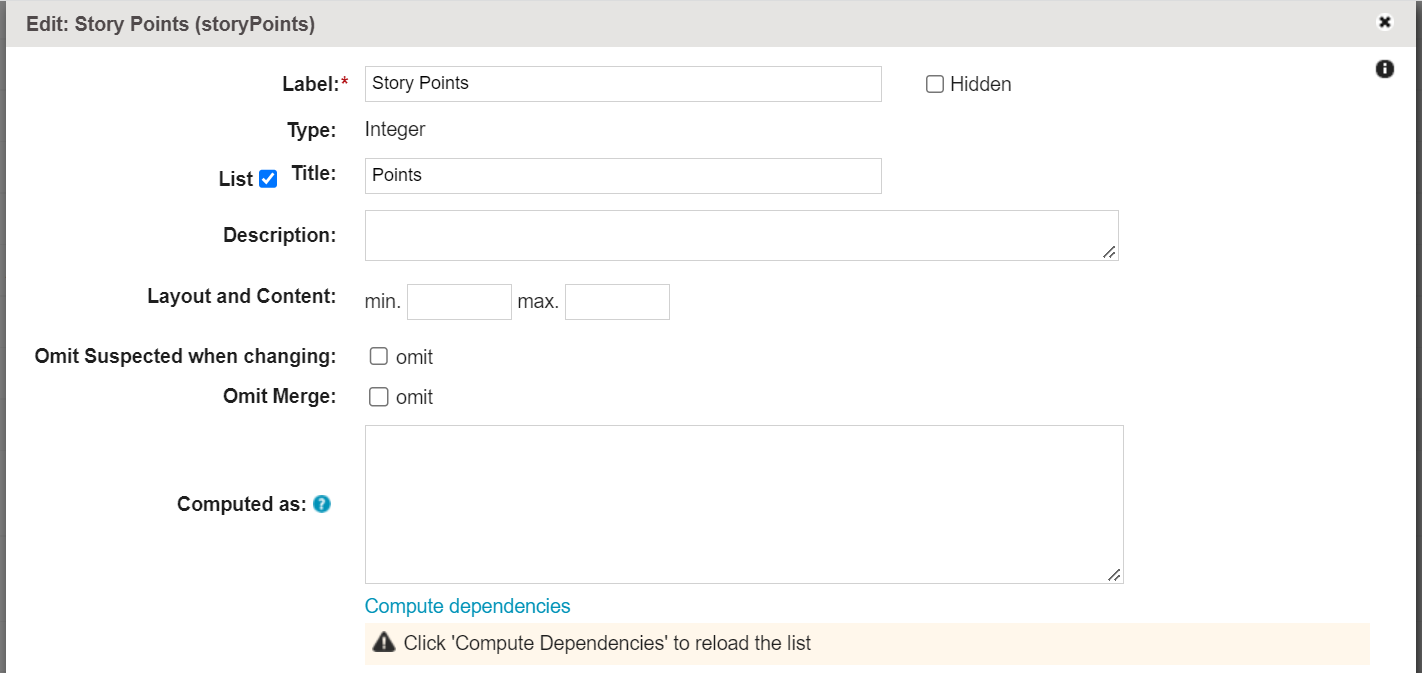Grab the Computed as box resize handle
The image size is (1422, 673).
(1114, 575)
